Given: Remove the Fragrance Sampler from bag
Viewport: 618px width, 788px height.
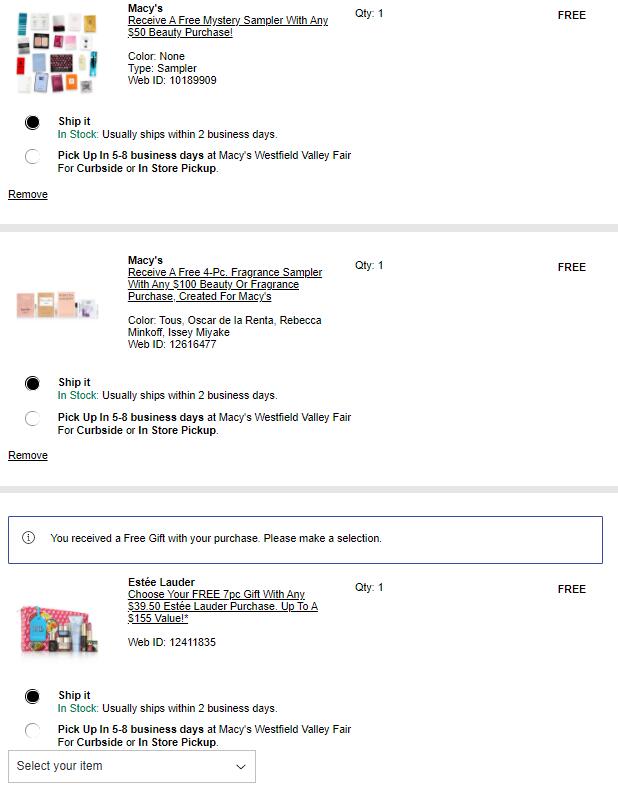Looking at the screenshot, I should click(x=28, y=455).
